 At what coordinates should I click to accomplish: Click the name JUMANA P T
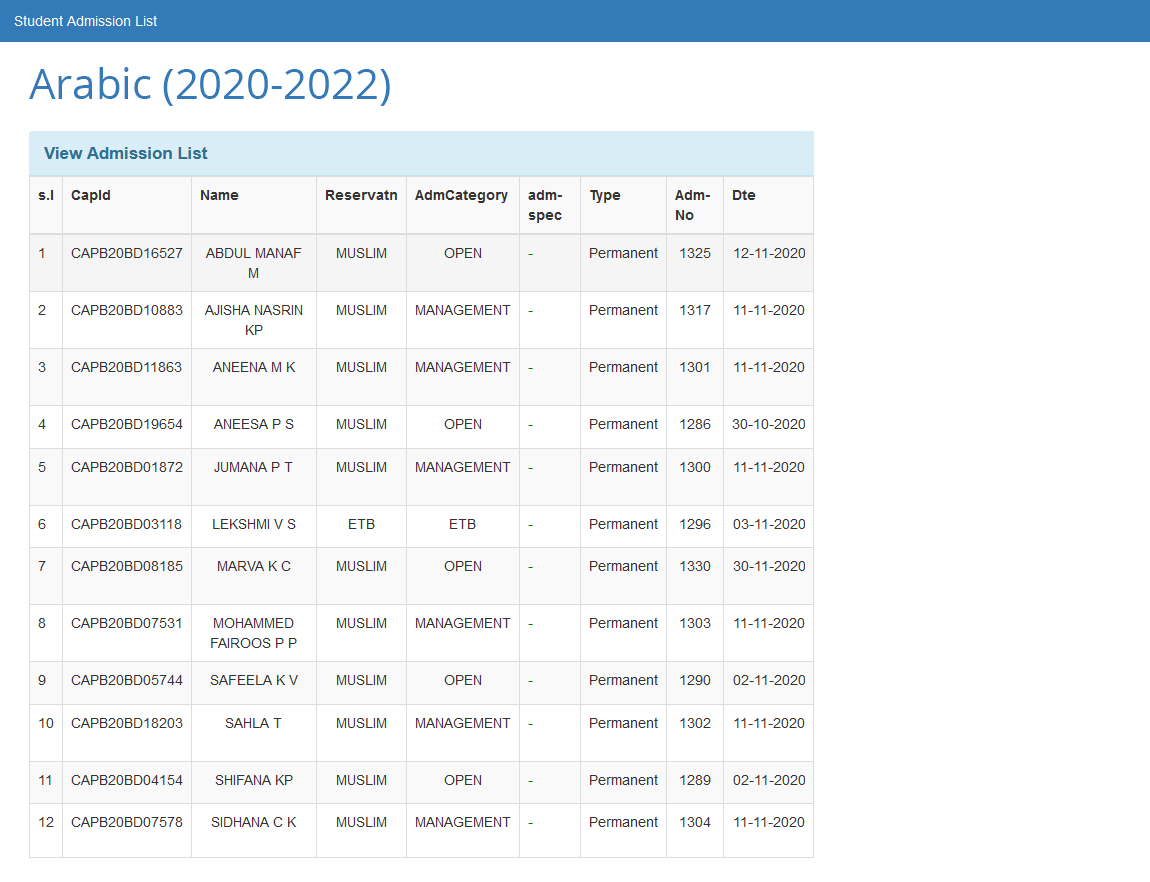pos(253,467)
